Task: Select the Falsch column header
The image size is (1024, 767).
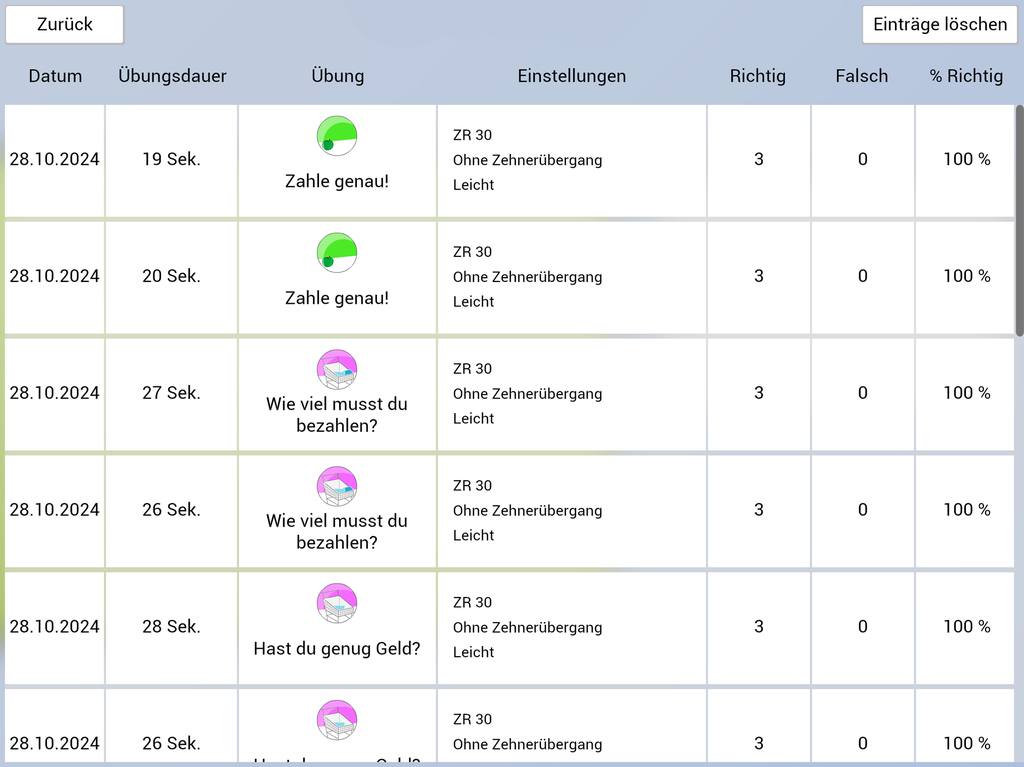Action: point(862,76)
